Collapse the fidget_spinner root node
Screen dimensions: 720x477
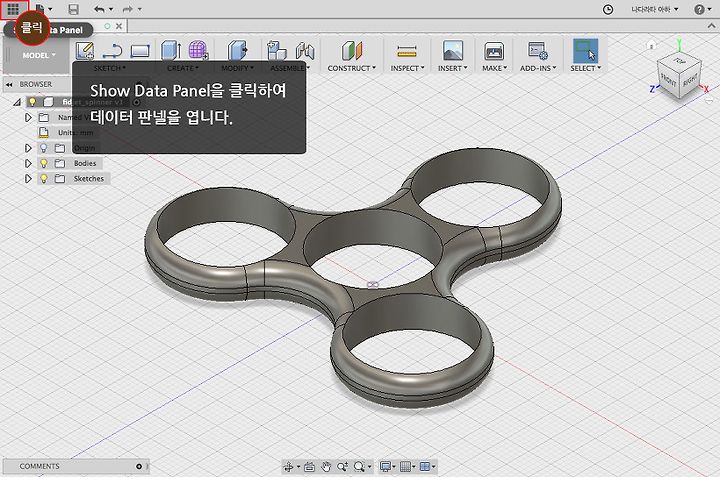click(x=17, y=102)
